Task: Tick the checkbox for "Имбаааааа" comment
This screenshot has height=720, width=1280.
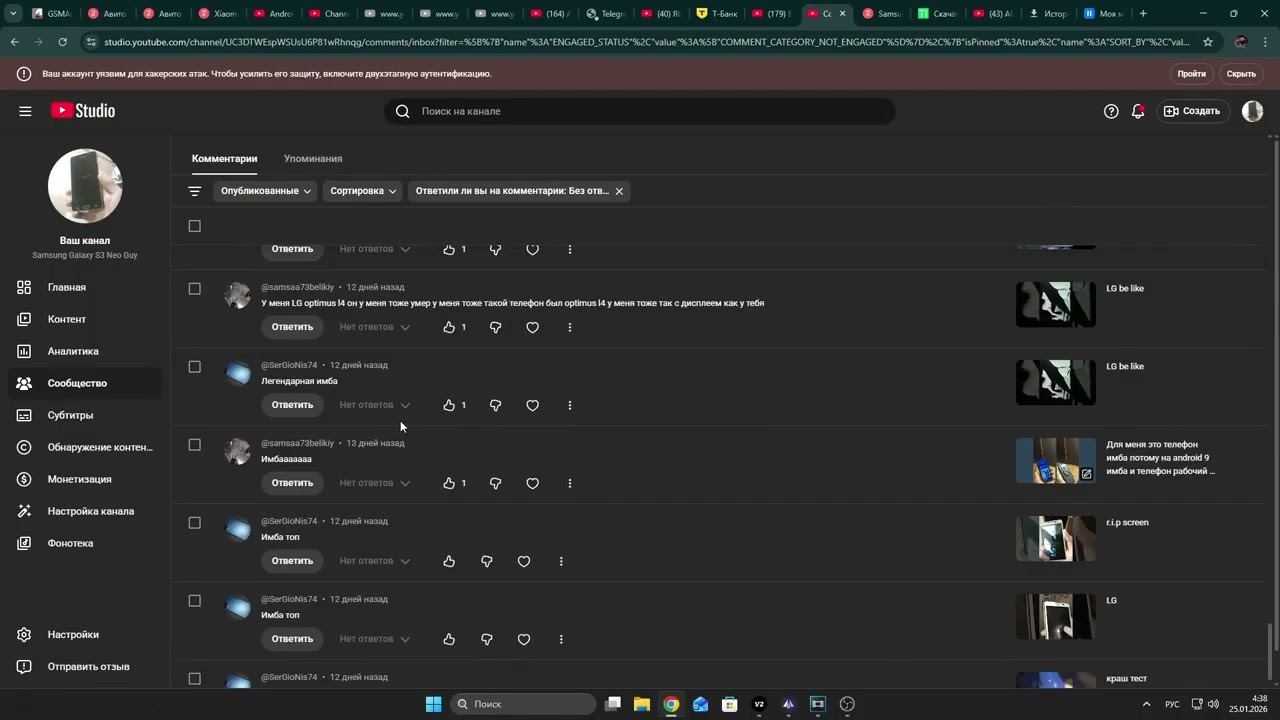Action: [195, 445]
